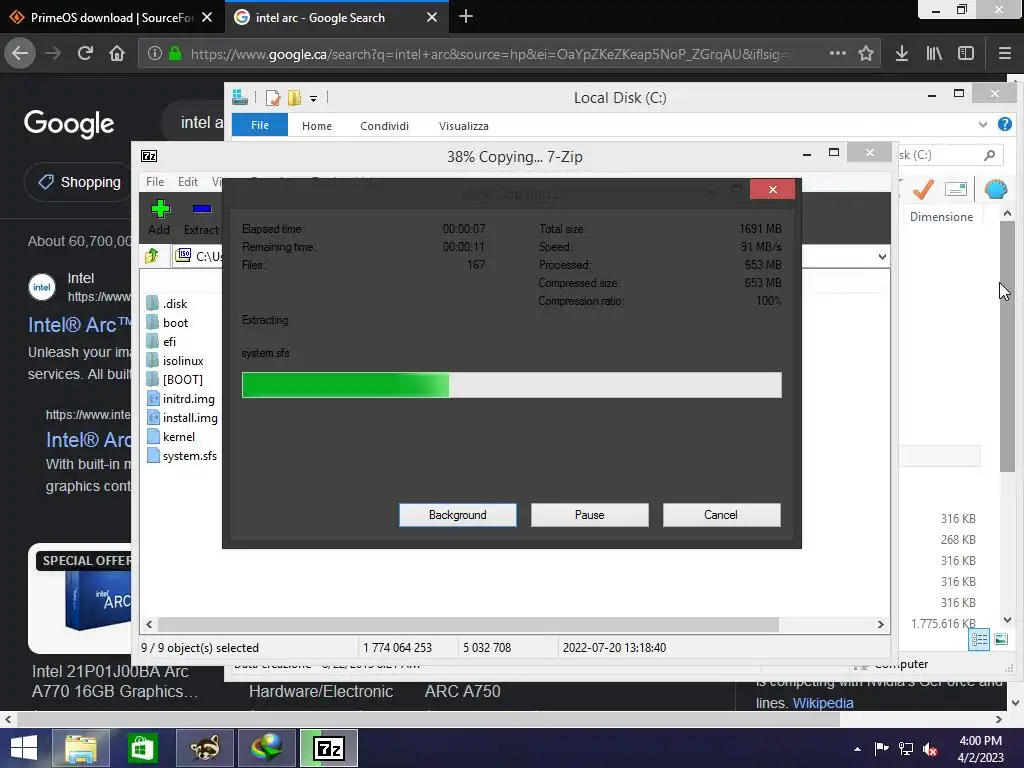Viewport: 1024px width, 768px height.
Task: Click the muted volume tray icon
Action: (x=930, y=749)
